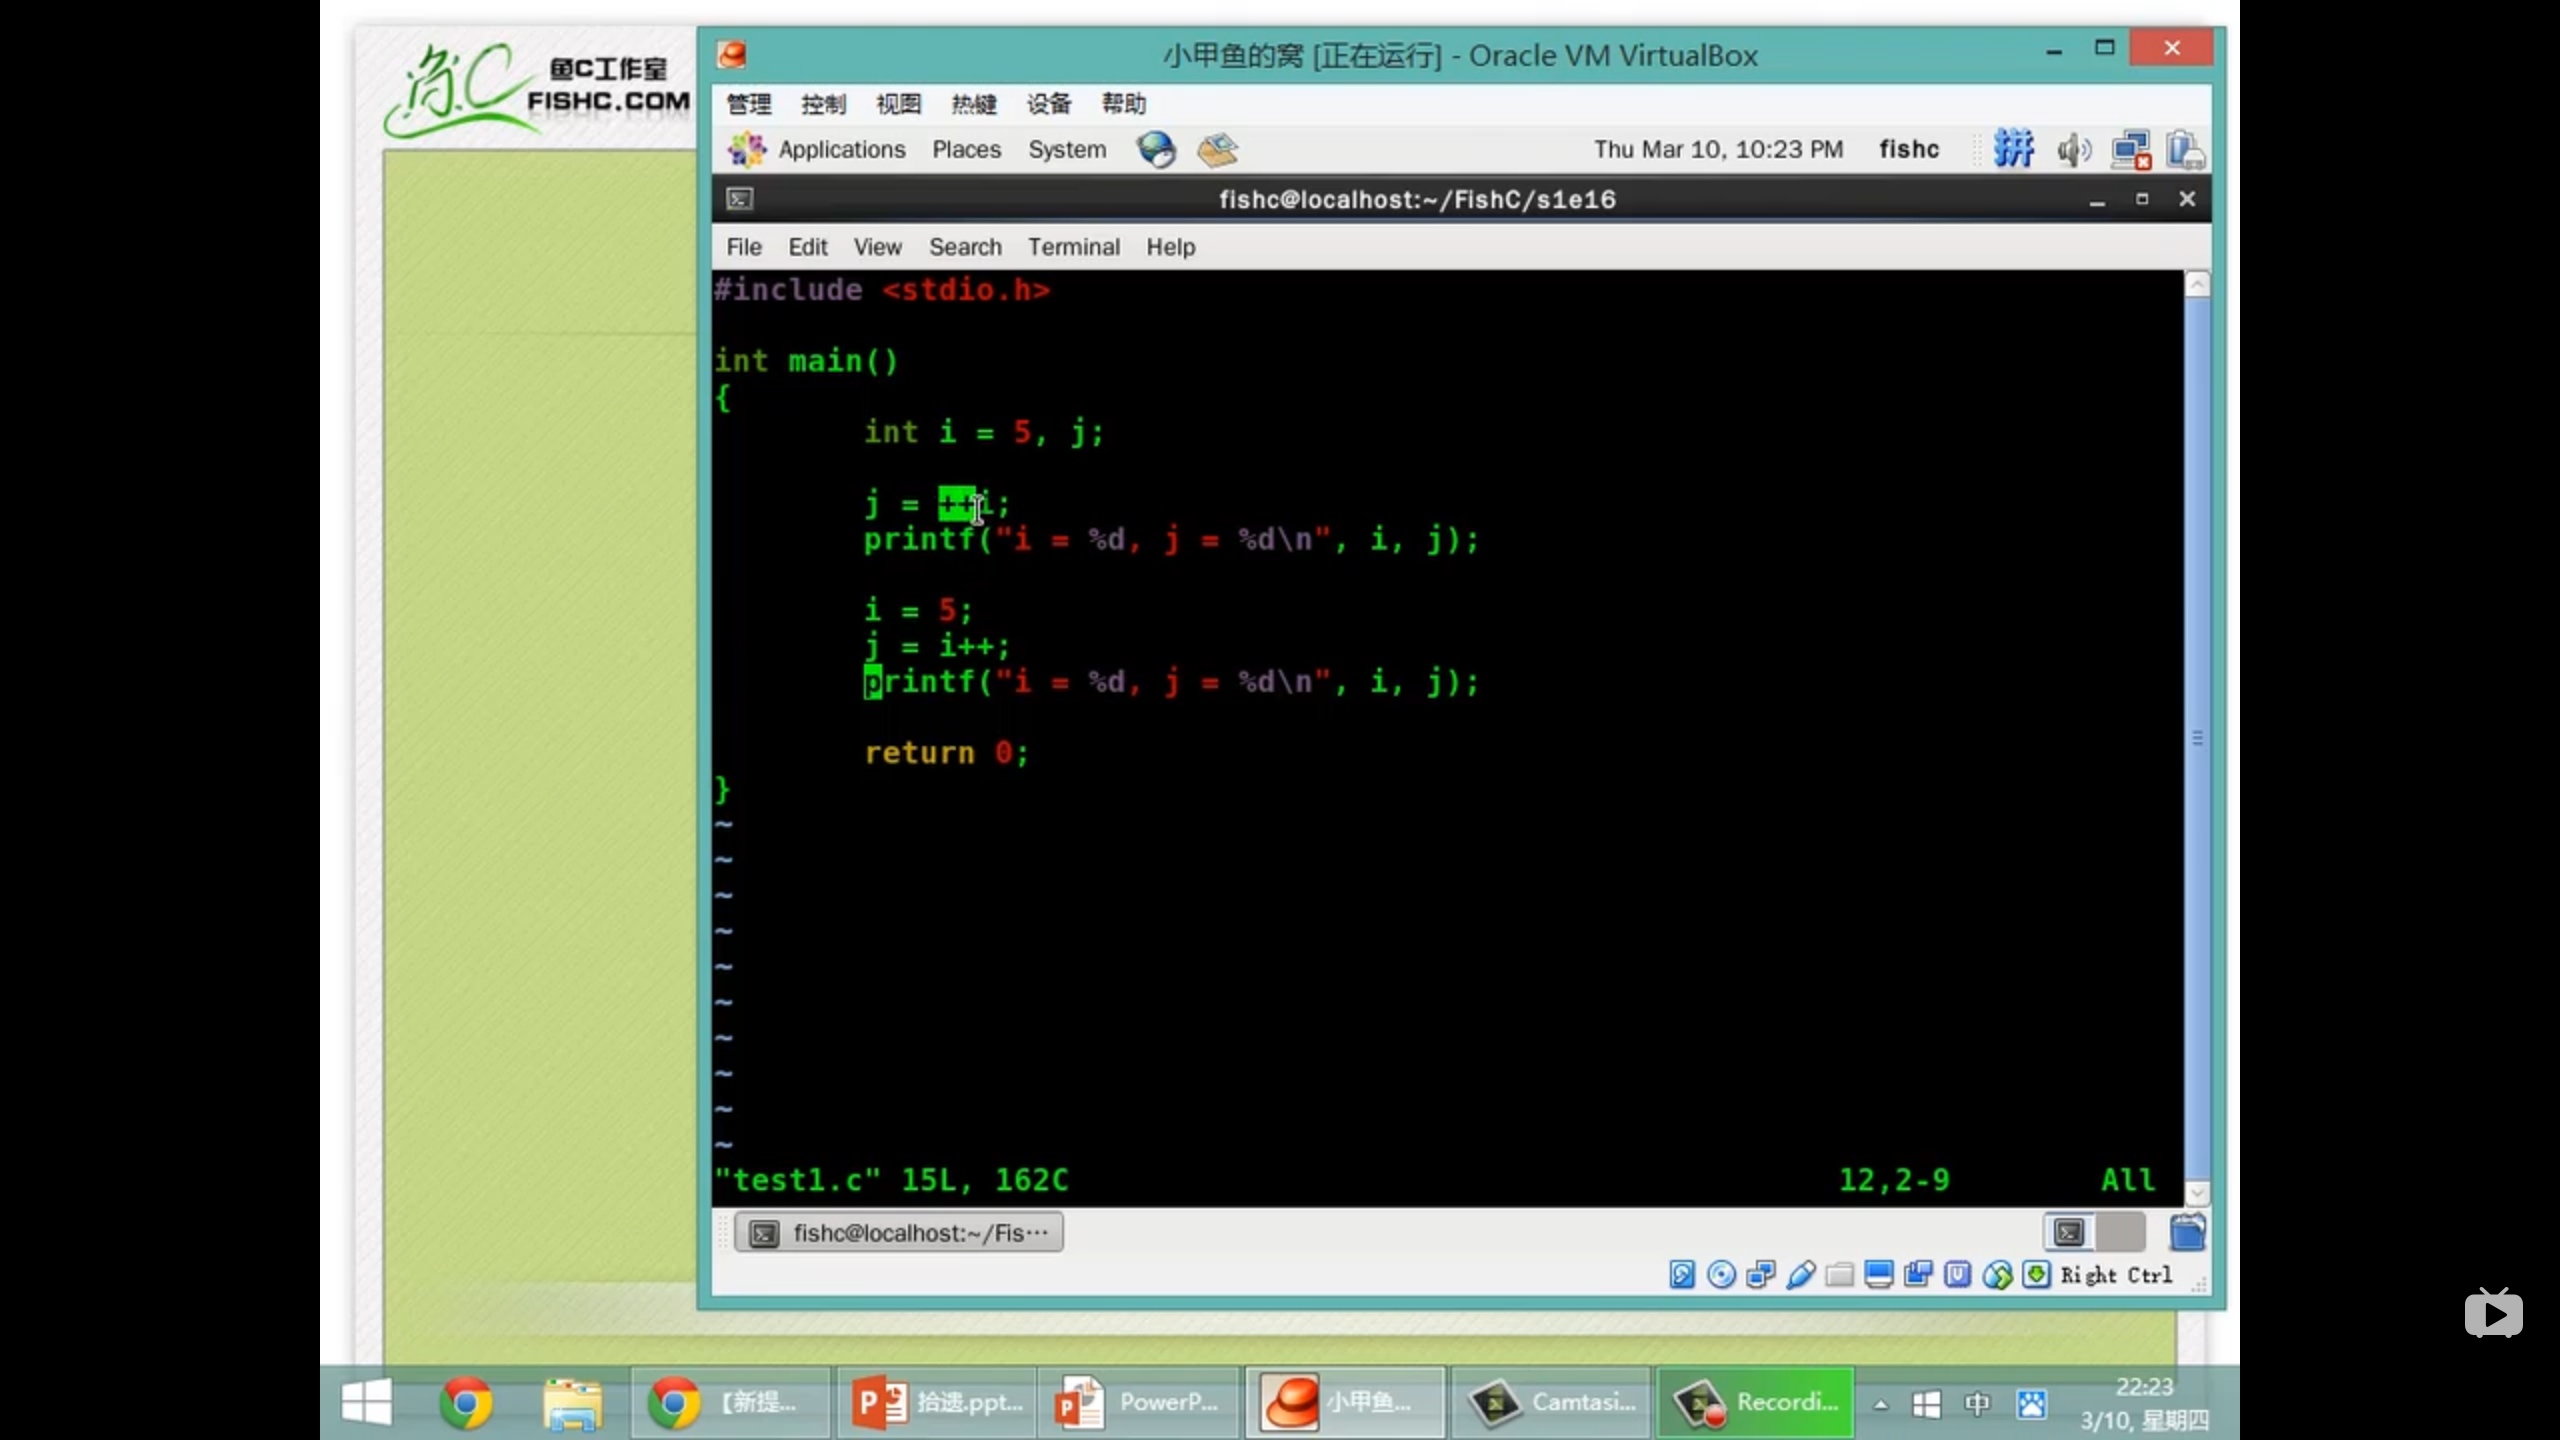
Task: Open the terminal Help menu
Action: [x=1170, y=247]
